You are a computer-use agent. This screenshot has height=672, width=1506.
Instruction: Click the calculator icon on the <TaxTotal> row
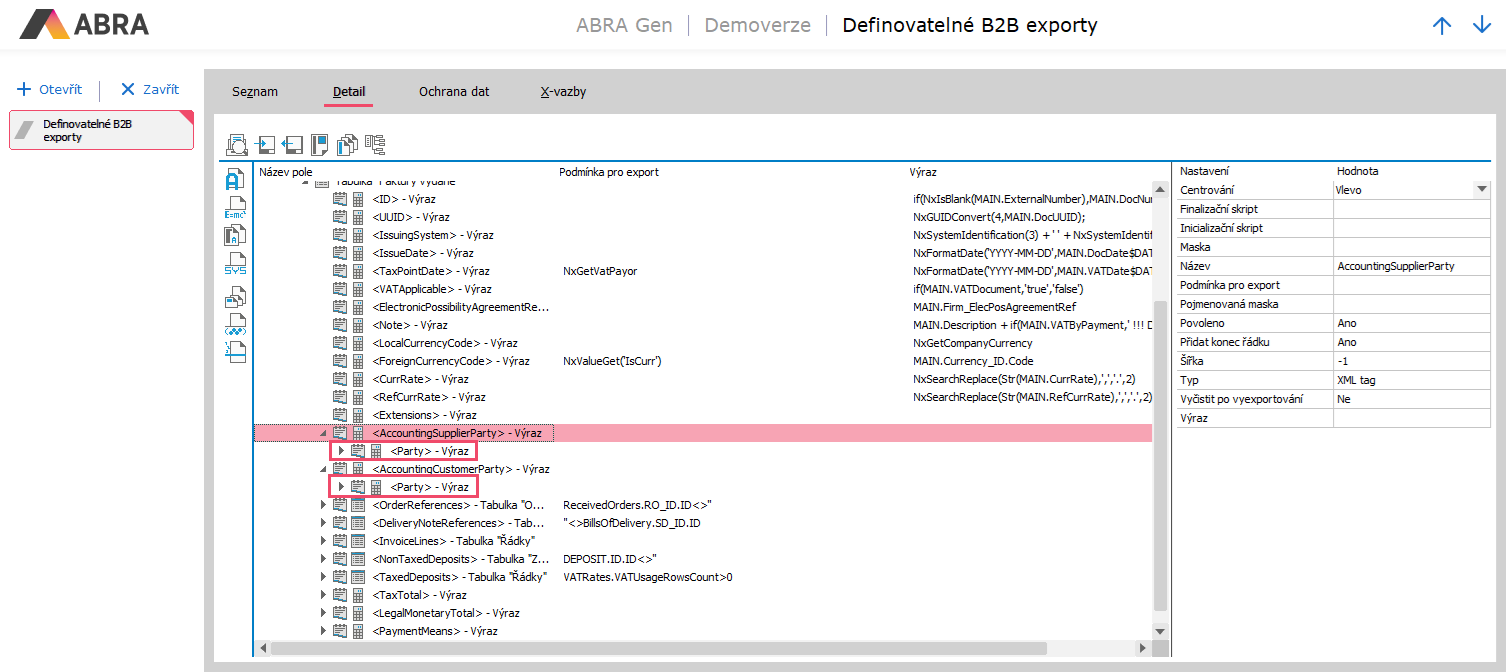click(x=358, y=595)
